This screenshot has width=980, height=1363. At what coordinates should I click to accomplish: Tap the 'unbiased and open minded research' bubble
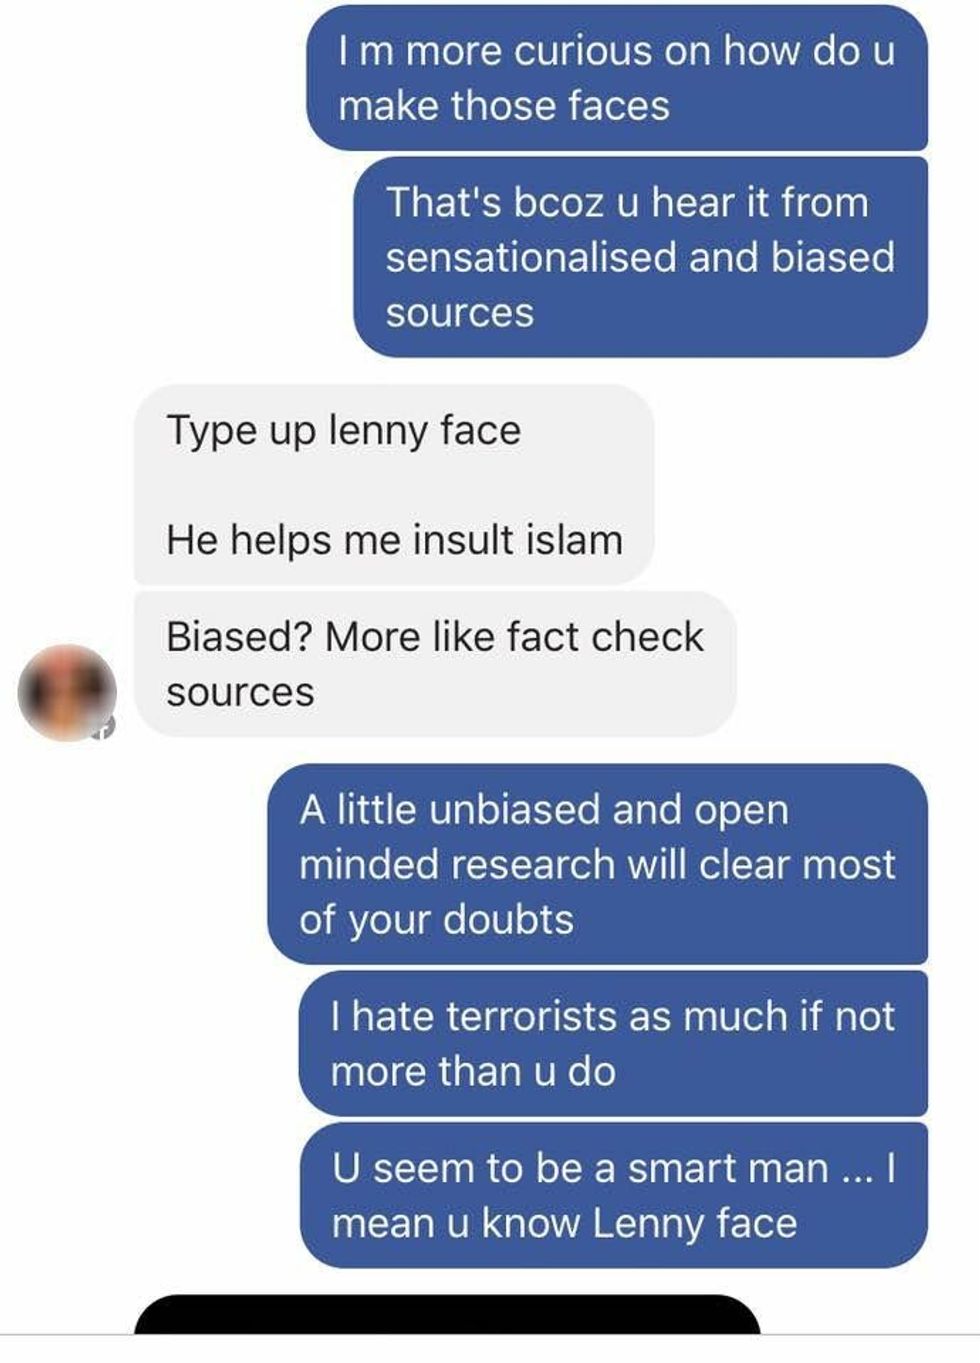tap(597, 864)
